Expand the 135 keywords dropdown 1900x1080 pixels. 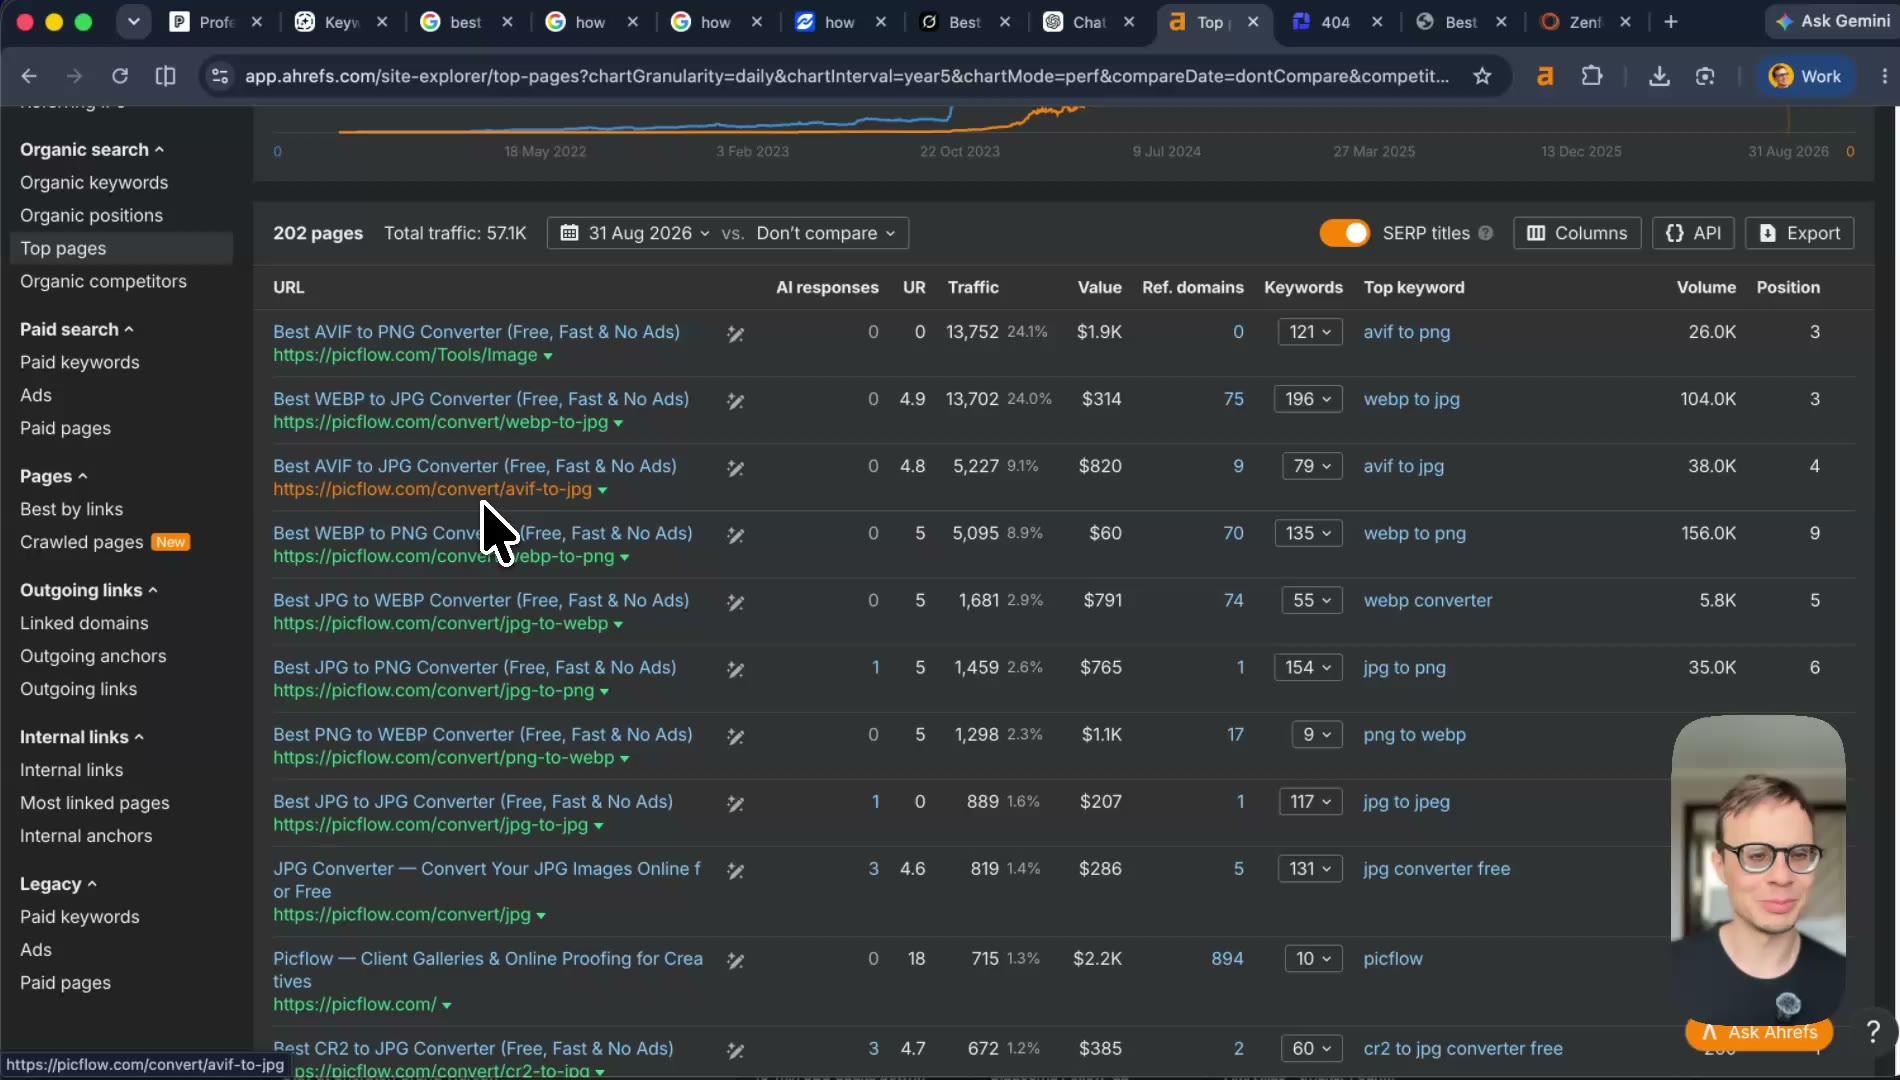point(1308,533)
